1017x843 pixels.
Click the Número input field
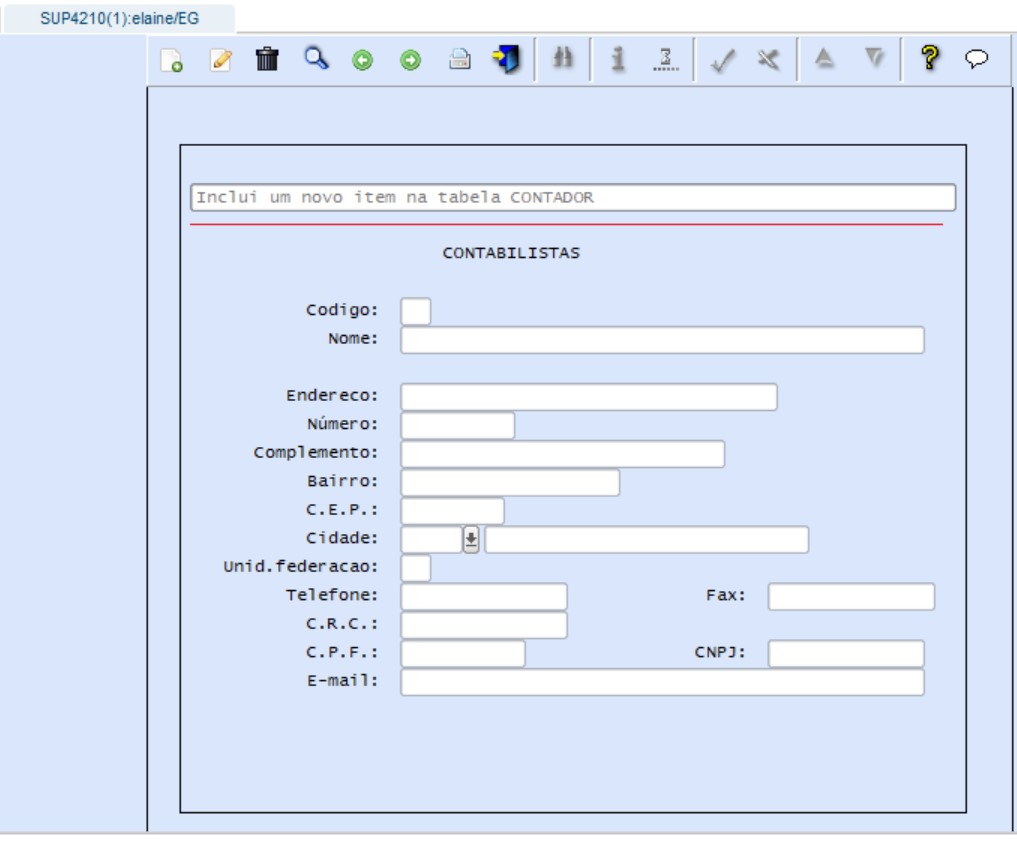pos(458,425)
